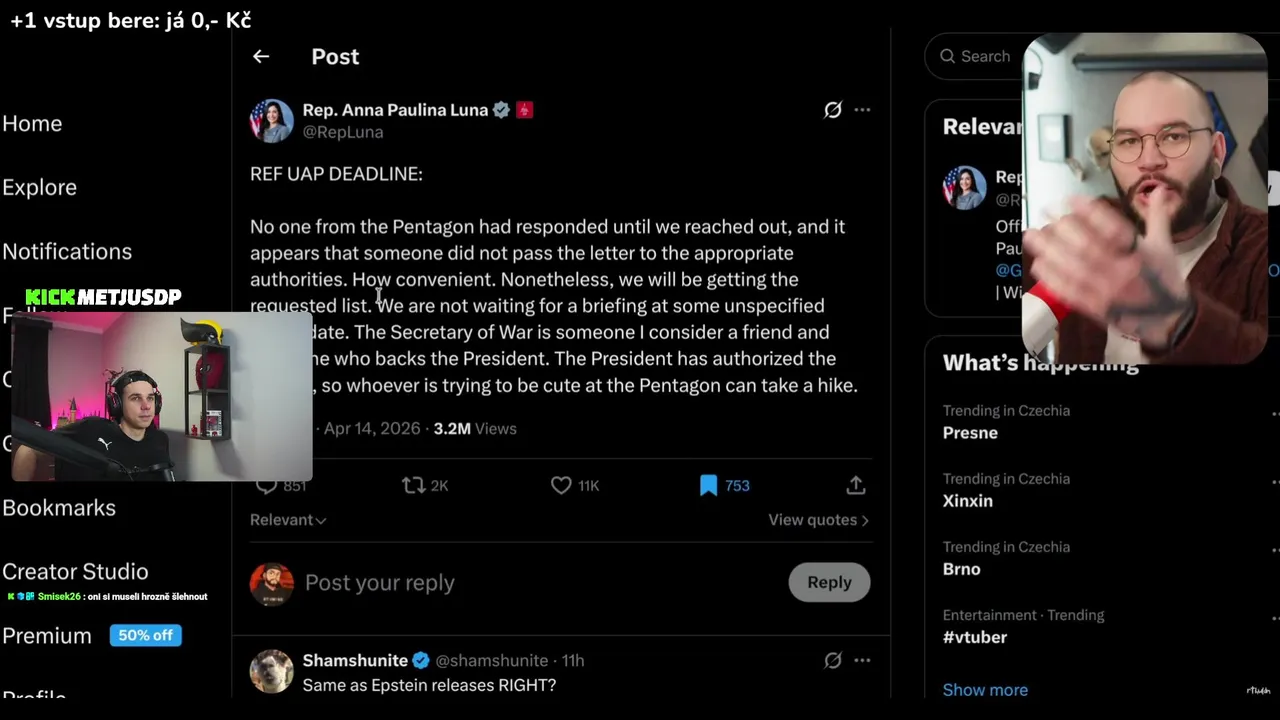The width and height of the screenshot is (1280, 720).
Task: Go to Home in the sidebar
Action: click(x=32, y=123)
